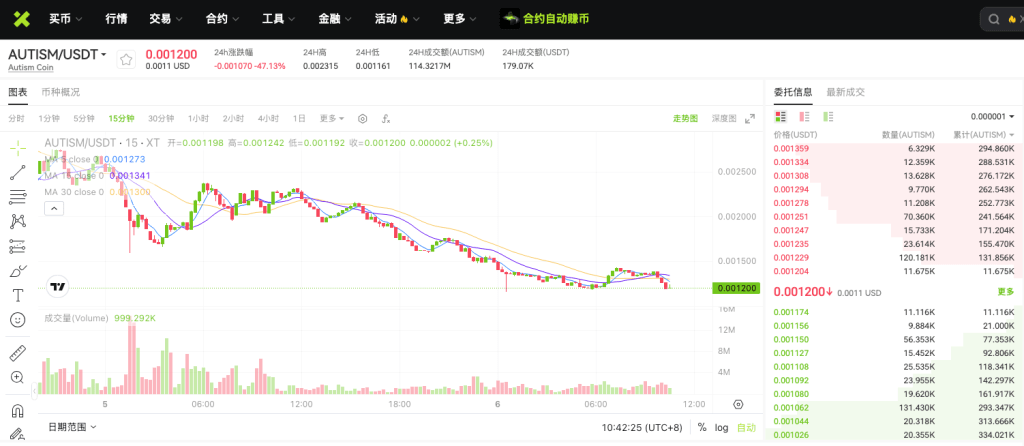Select the ruler measure tool
This screenshot has width=1024, height=446.
click(18, 353)
